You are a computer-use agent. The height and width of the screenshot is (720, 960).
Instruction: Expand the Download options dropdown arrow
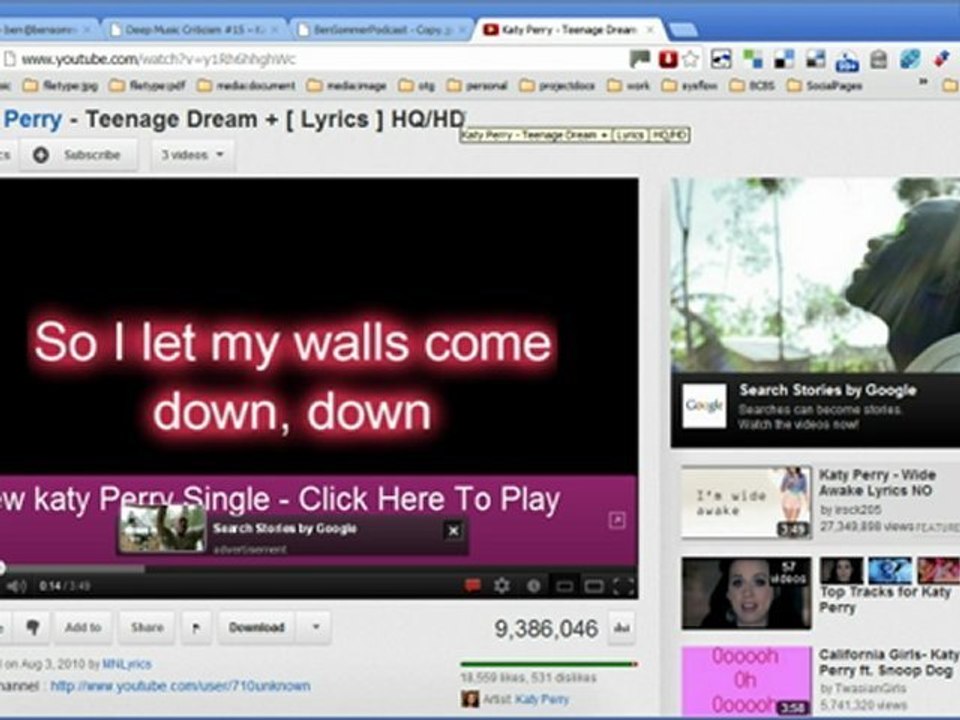tap(316, 627)
